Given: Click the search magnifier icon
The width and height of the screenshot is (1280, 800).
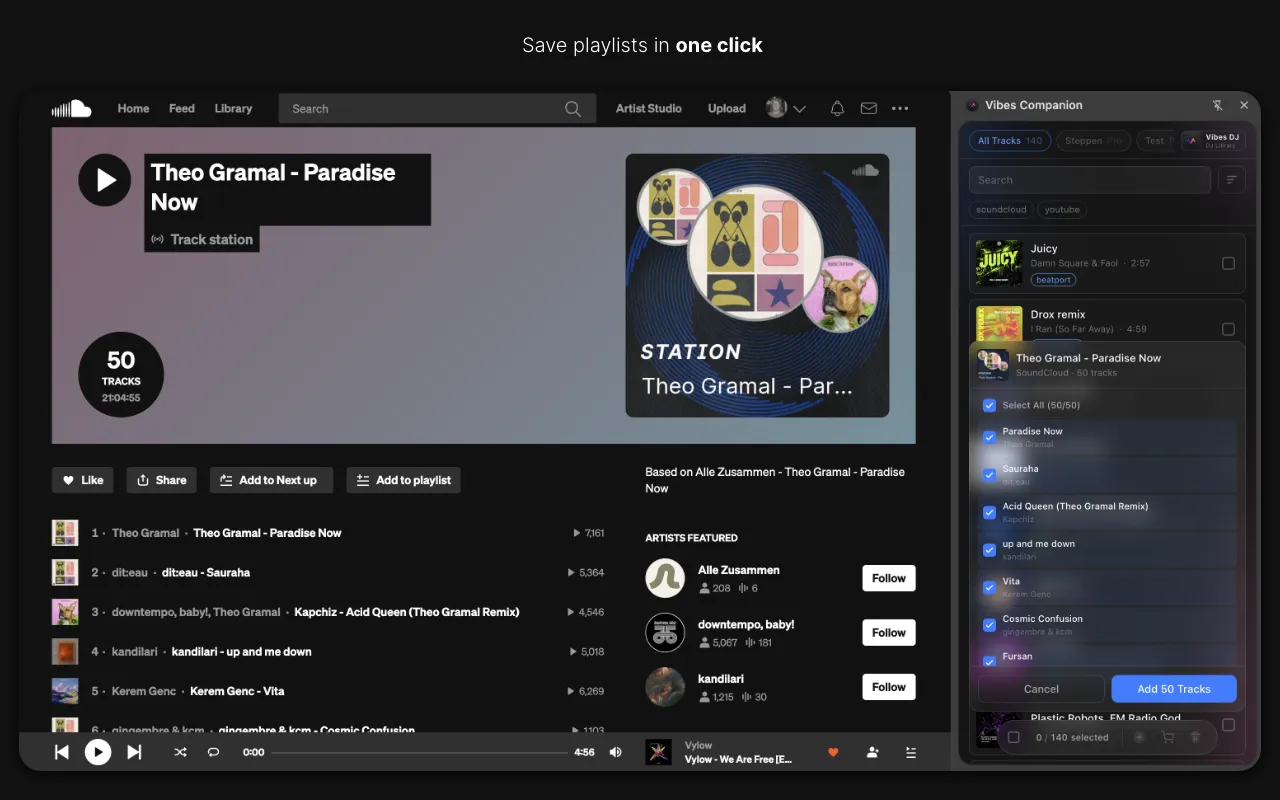Looking at the screenshot, I should click(x=573, y=109).
